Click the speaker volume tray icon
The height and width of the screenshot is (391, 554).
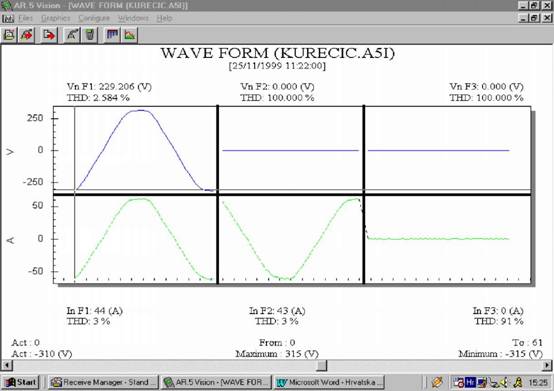(x=504, y=382)
